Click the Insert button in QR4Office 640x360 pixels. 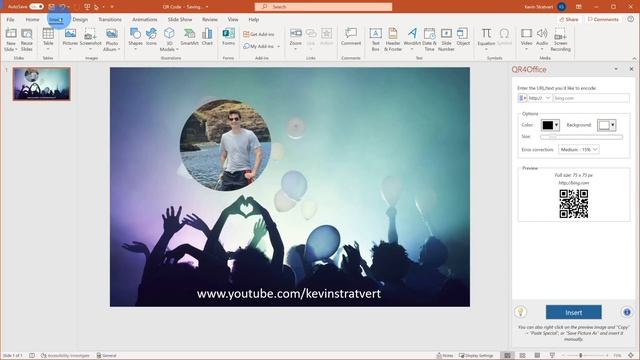(573, 312)
